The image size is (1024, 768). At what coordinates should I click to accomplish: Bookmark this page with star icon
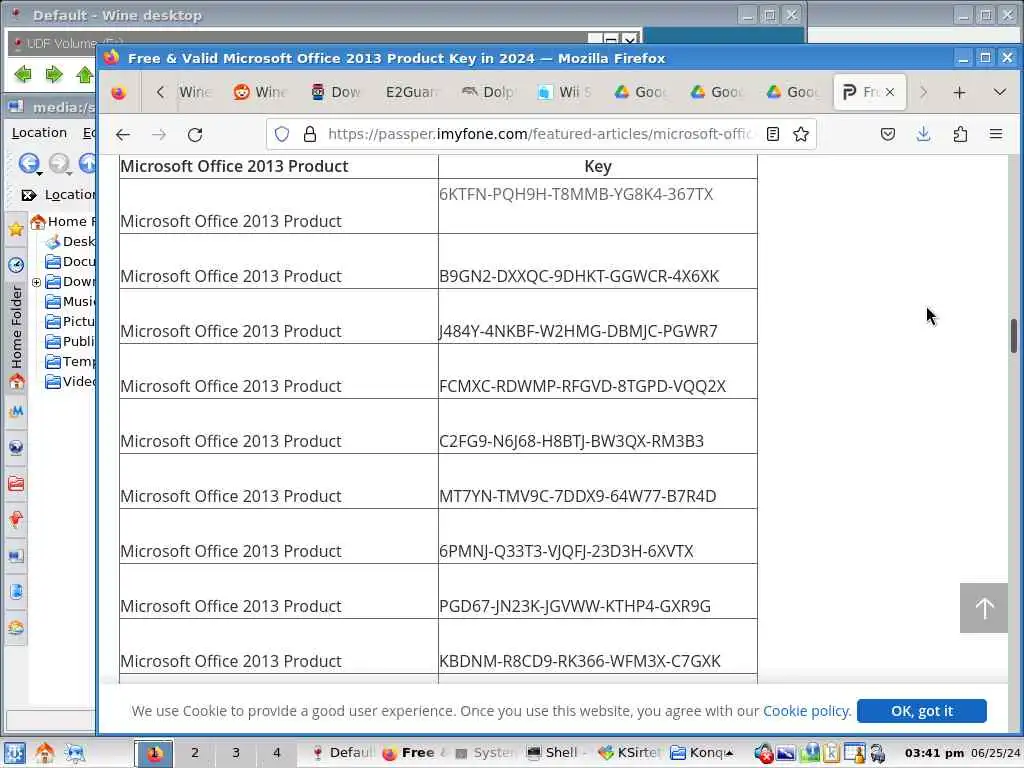(x=801, y=134)
